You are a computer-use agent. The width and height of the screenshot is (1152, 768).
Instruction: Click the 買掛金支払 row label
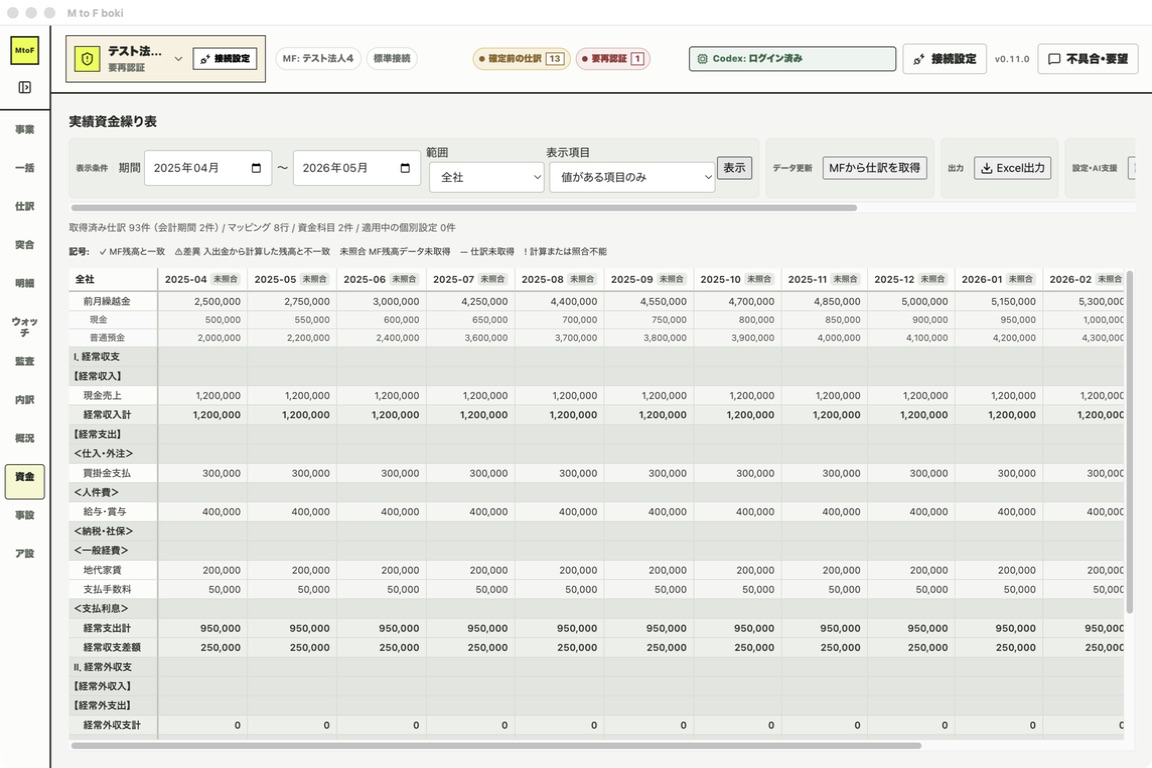[107, 473]
